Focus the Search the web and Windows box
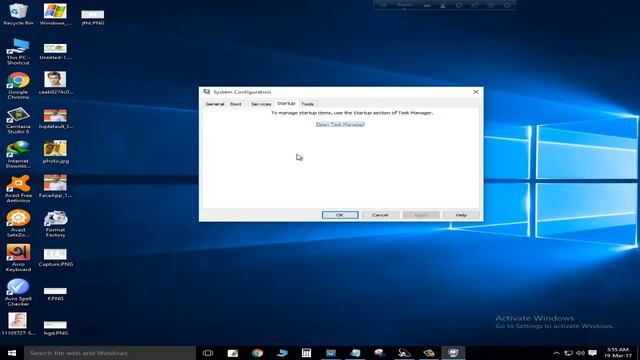640x360 pixels. point(110,353)
